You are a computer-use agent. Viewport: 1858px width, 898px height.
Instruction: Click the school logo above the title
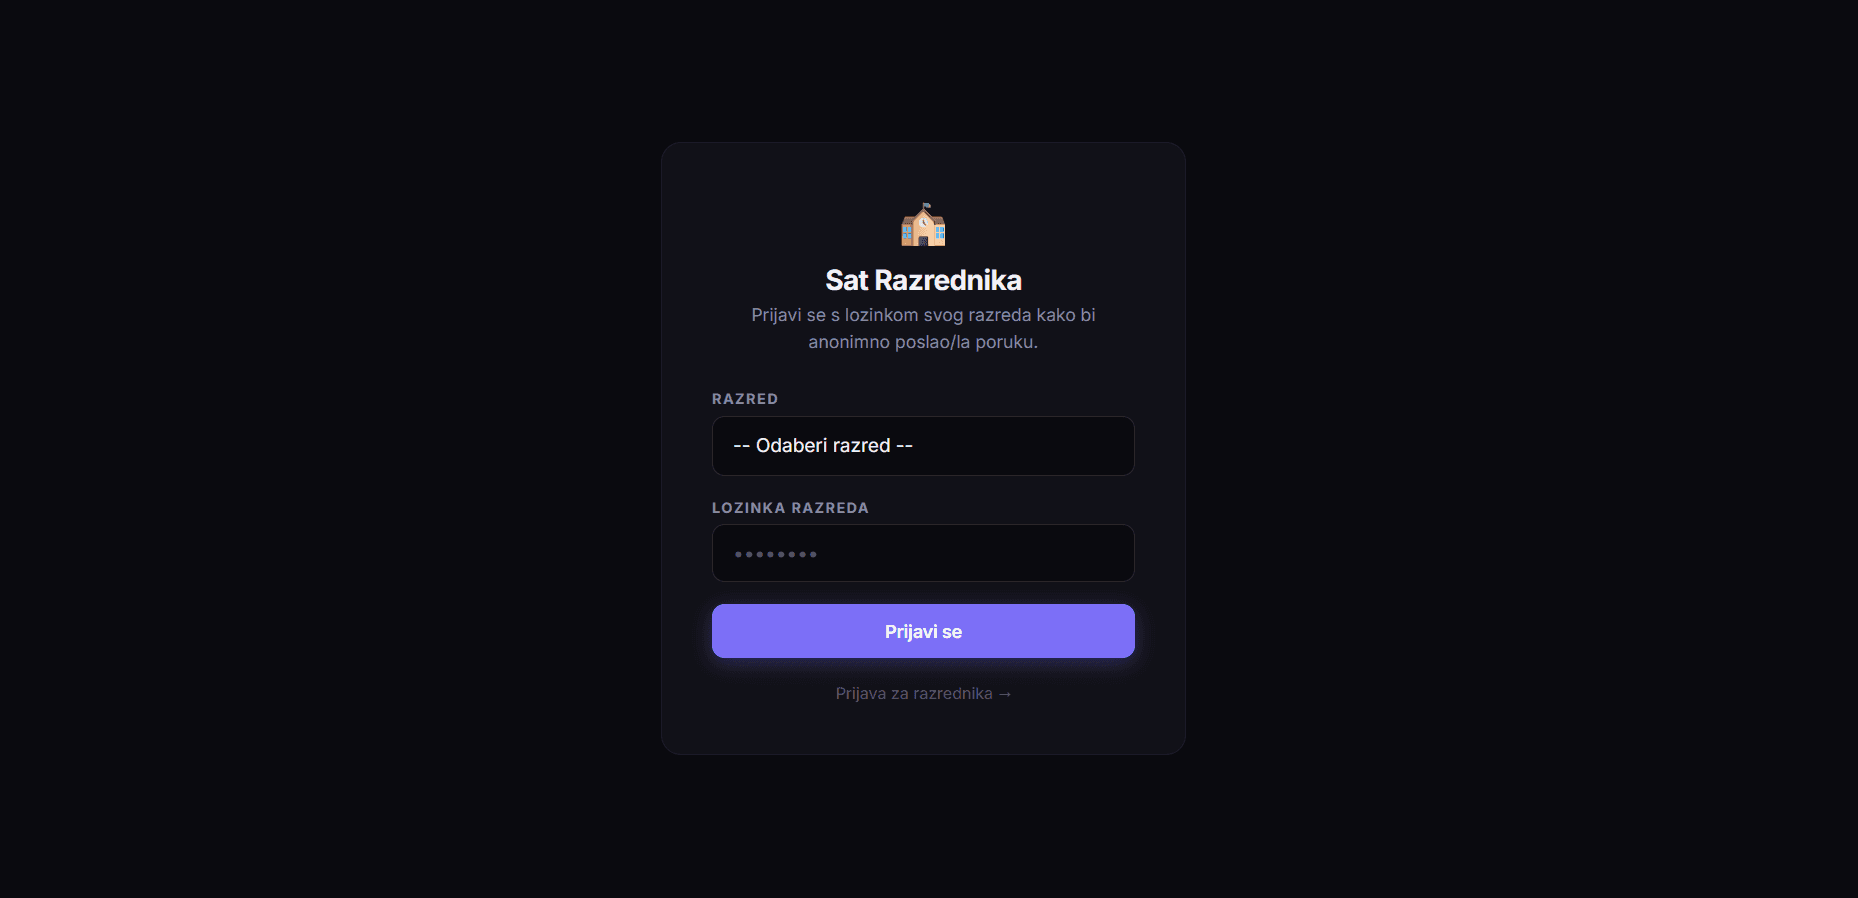pyautogui.click(x=923, y=225)
